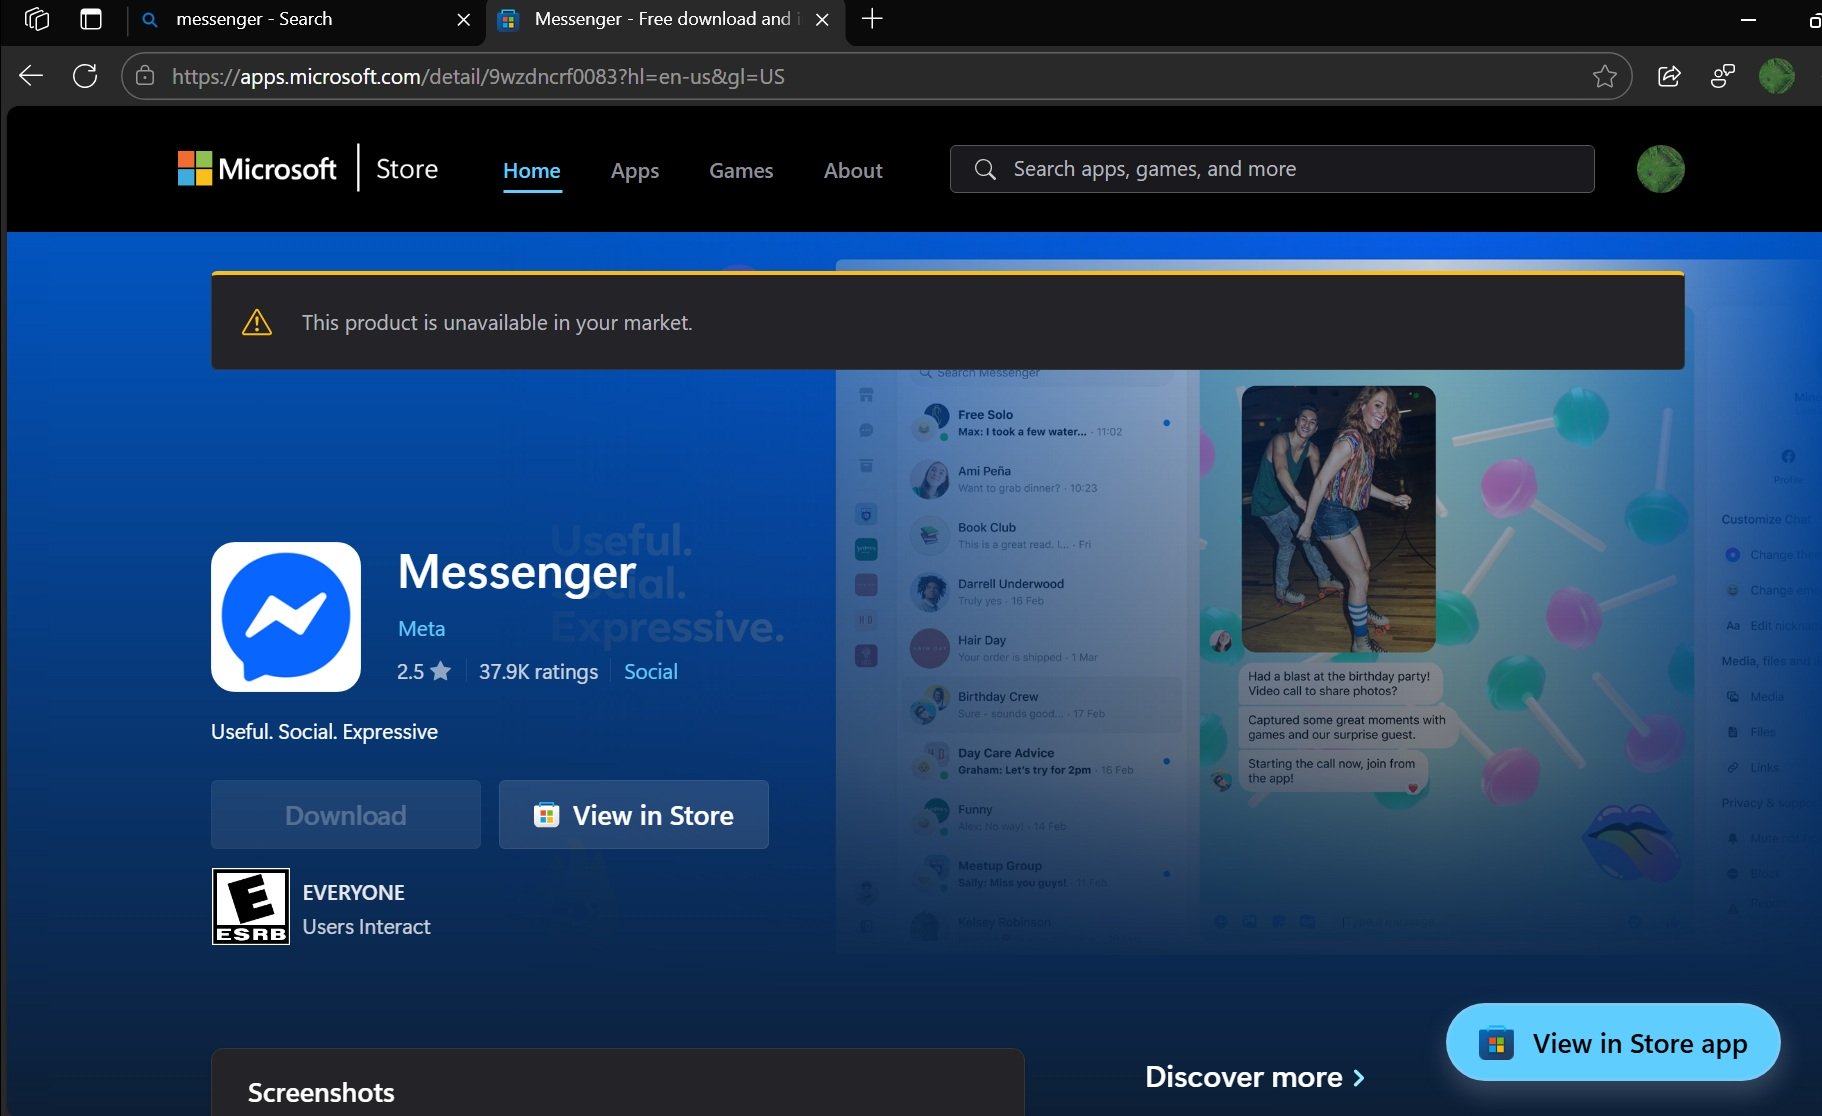Open the Games section of the Store
The image size is (1822, 1116).
[740, 170]
